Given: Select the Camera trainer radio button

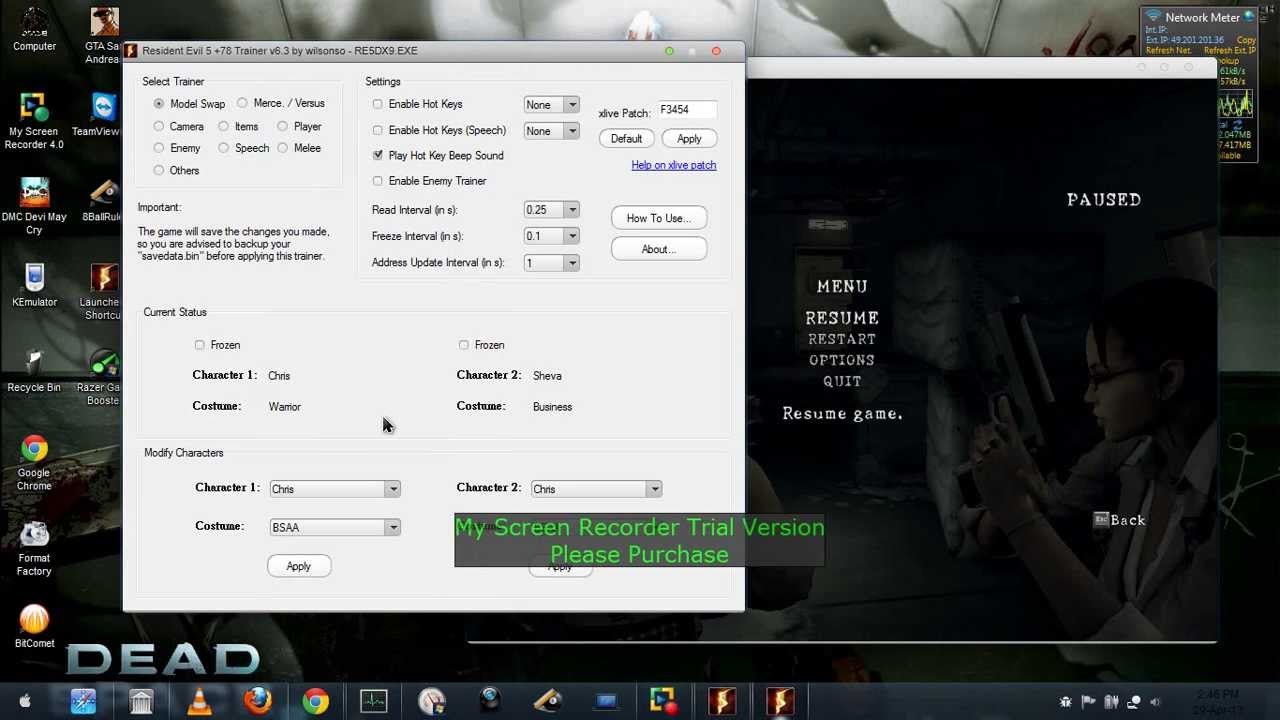Looking at the screenshot, I should click(159, 127).
